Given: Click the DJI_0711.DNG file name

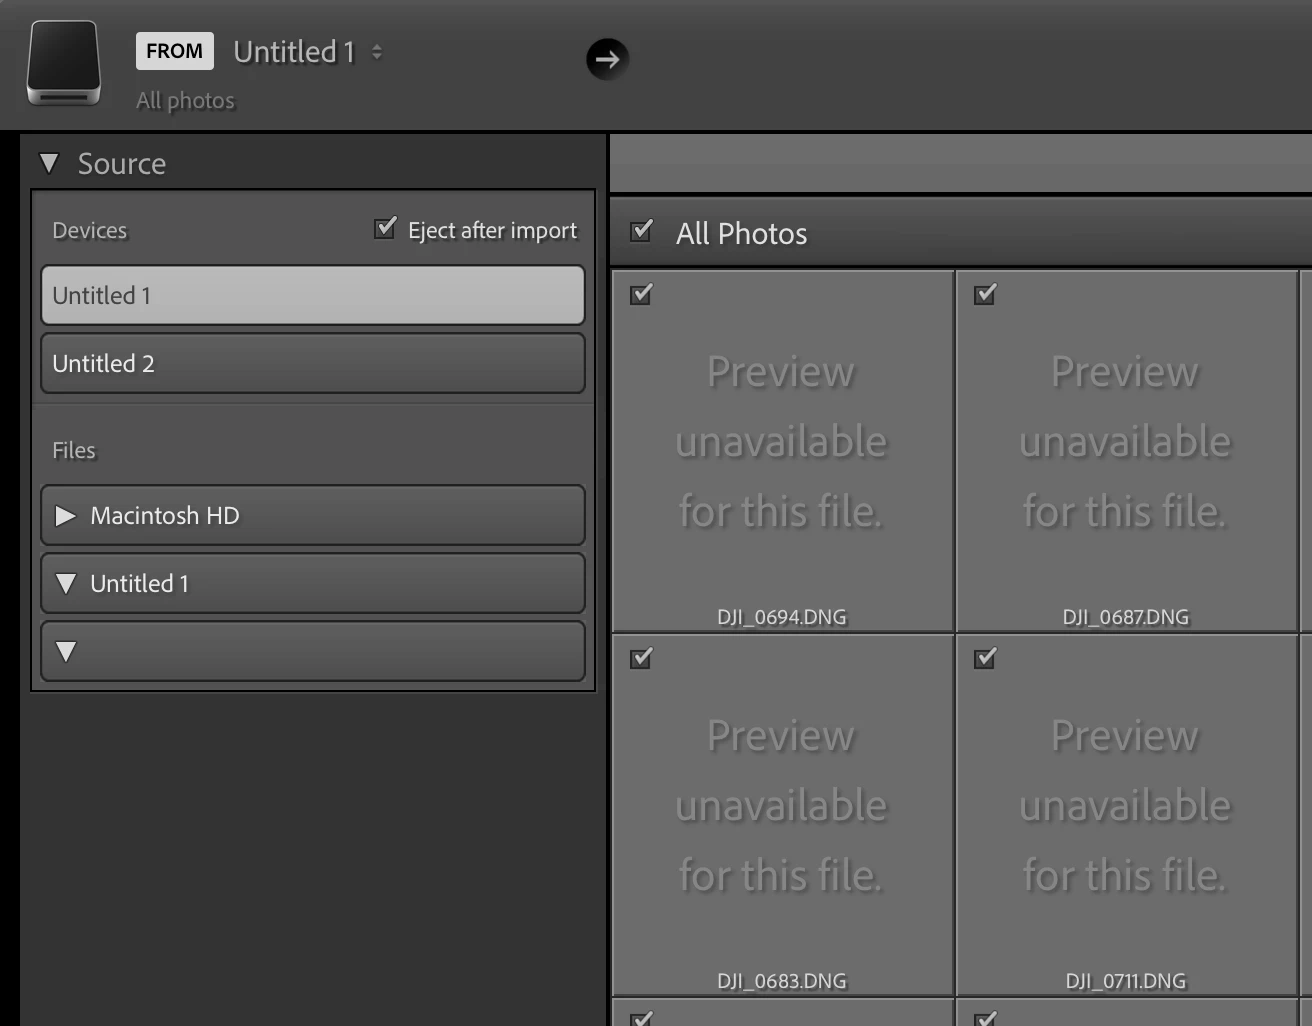Looking at the screenshot, I should coord(1126,981).
